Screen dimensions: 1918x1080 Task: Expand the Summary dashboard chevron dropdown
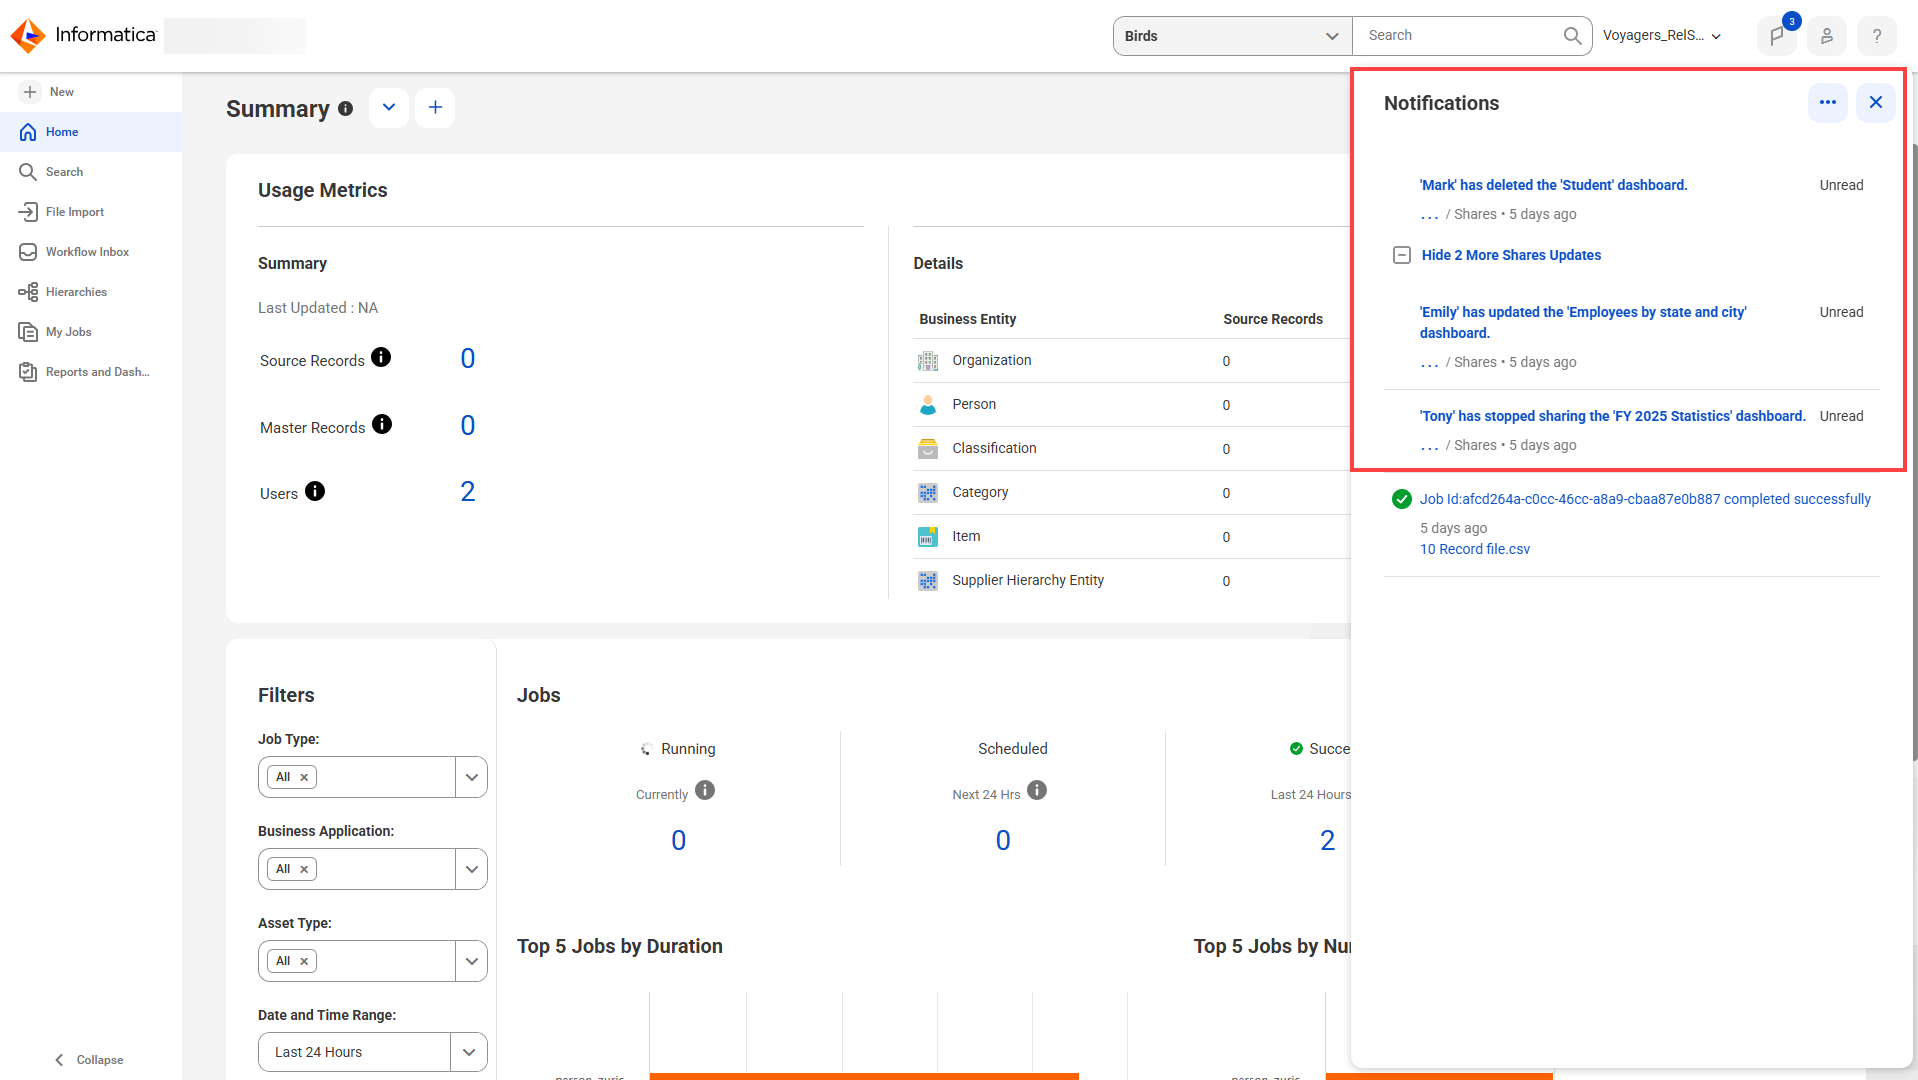click(x=389, y=107)
